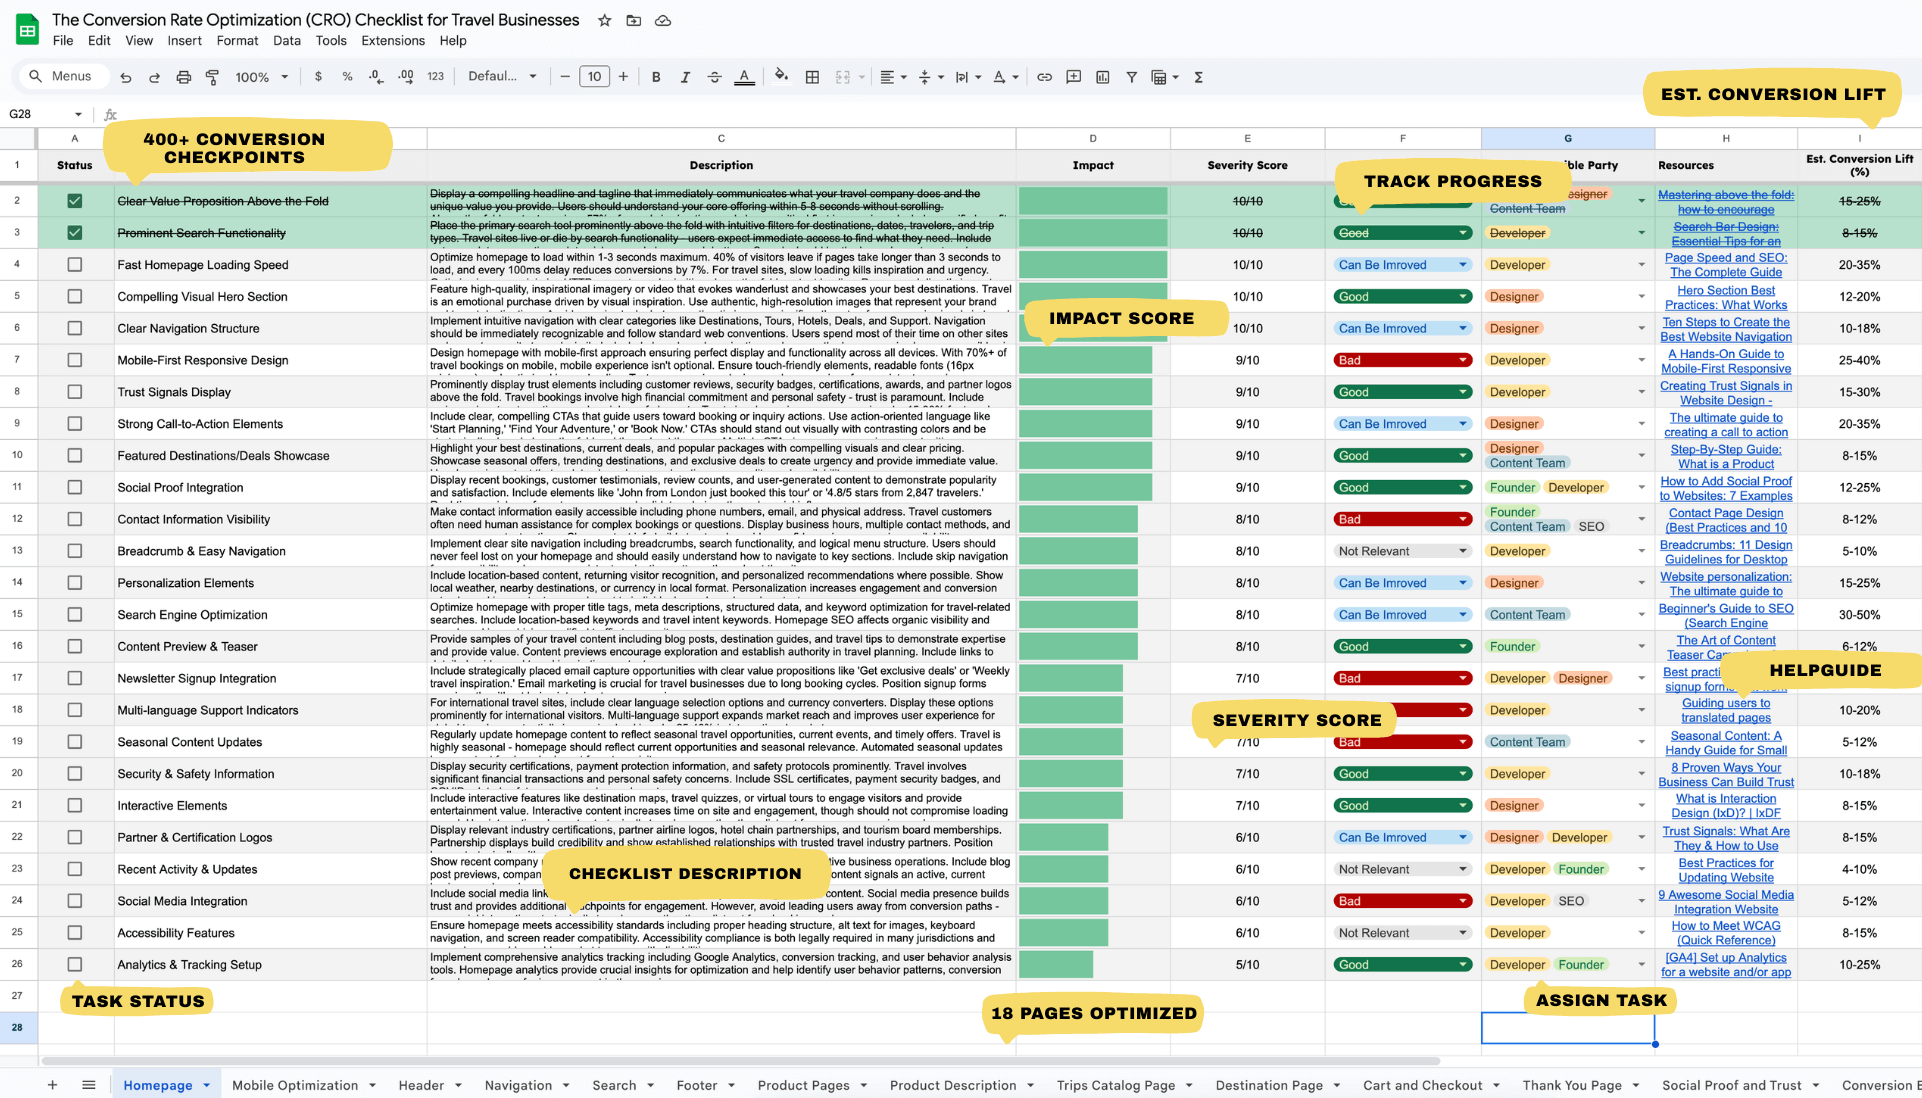
Task: Click the create filter icon
Action: point(1131,77)
